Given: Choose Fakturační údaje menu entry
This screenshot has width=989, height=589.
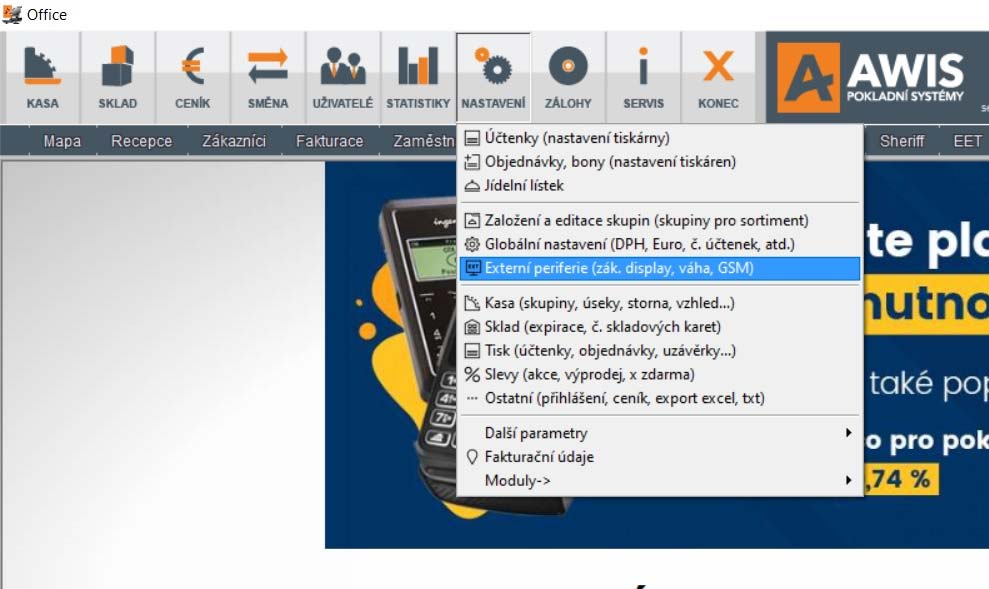Looking at the screenshot, I should [x=660, y=457].
